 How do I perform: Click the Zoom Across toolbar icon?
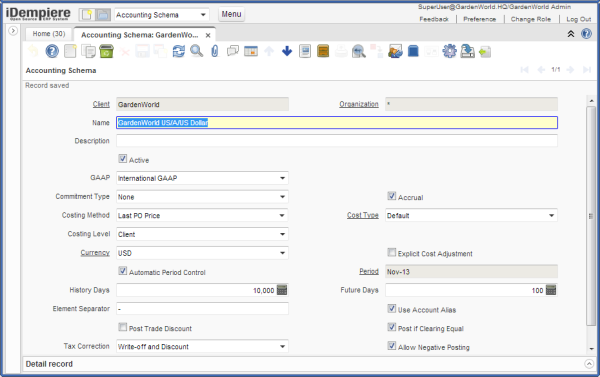click(359, 51)
